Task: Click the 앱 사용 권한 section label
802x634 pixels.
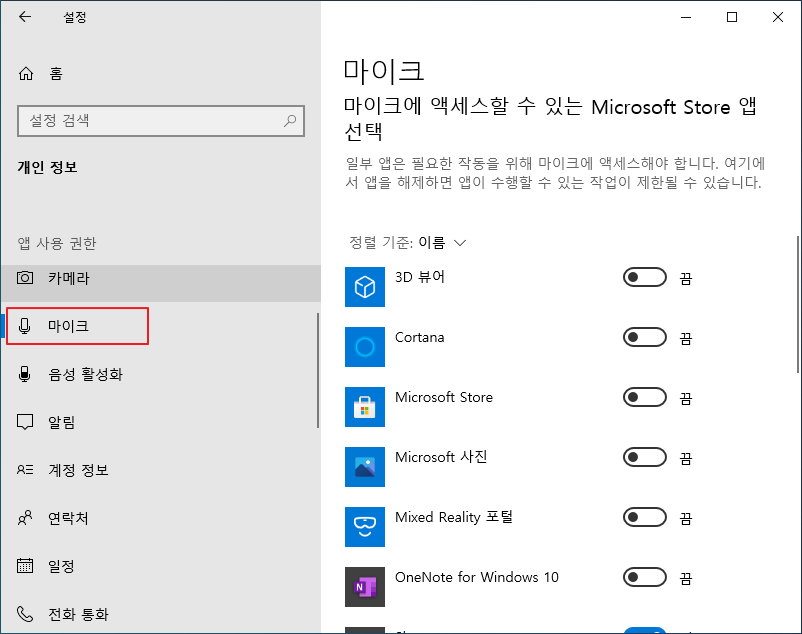Action: click(57, 243)
